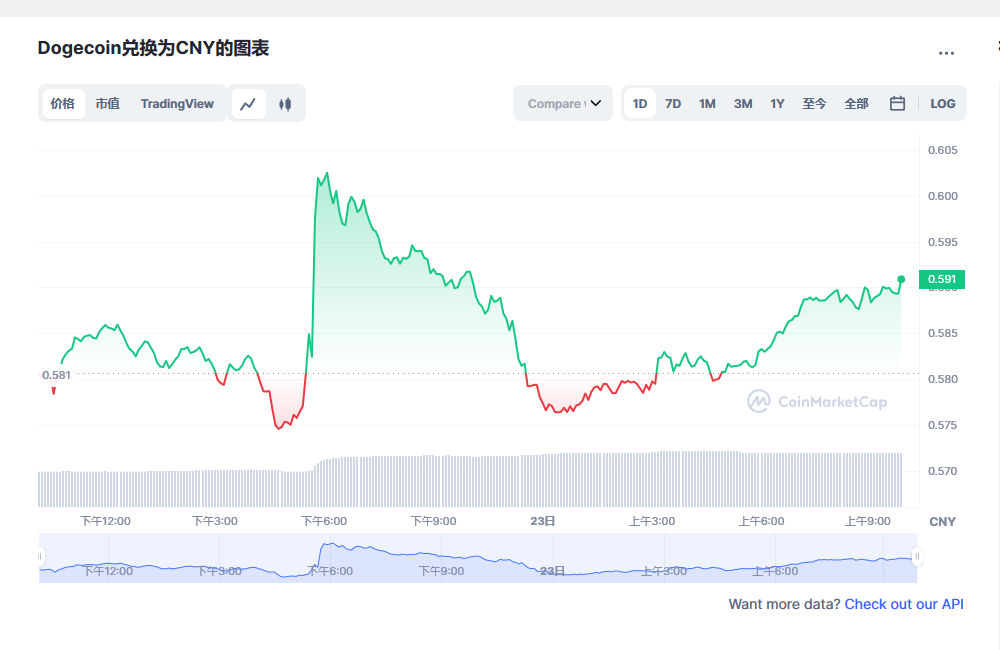
Task: Click the 0.585 y-axis label
Action: click(x=943, y=333)
